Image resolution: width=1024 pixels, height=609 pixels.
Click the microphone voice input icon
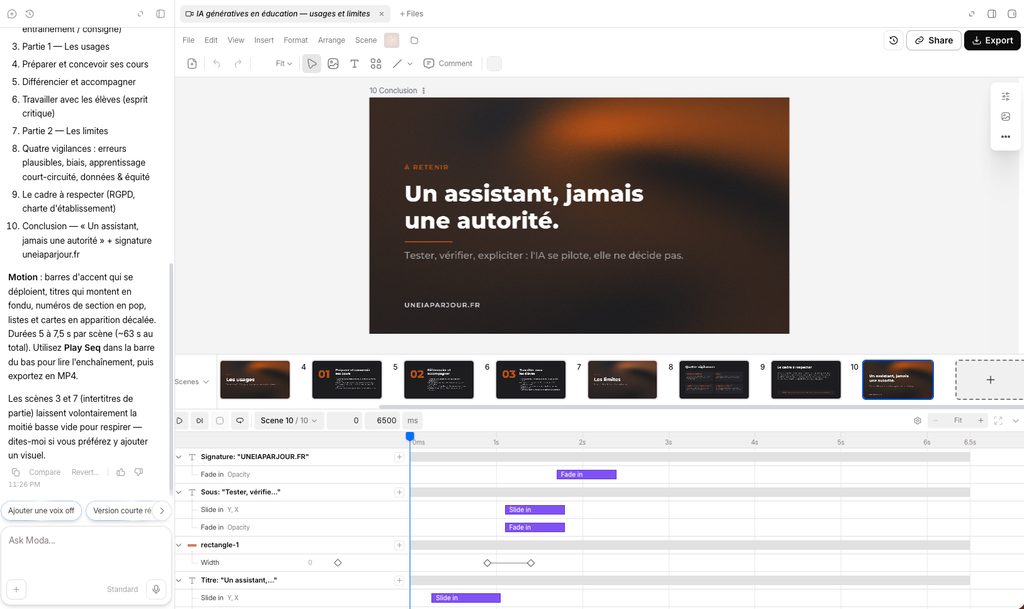[156, 589]
